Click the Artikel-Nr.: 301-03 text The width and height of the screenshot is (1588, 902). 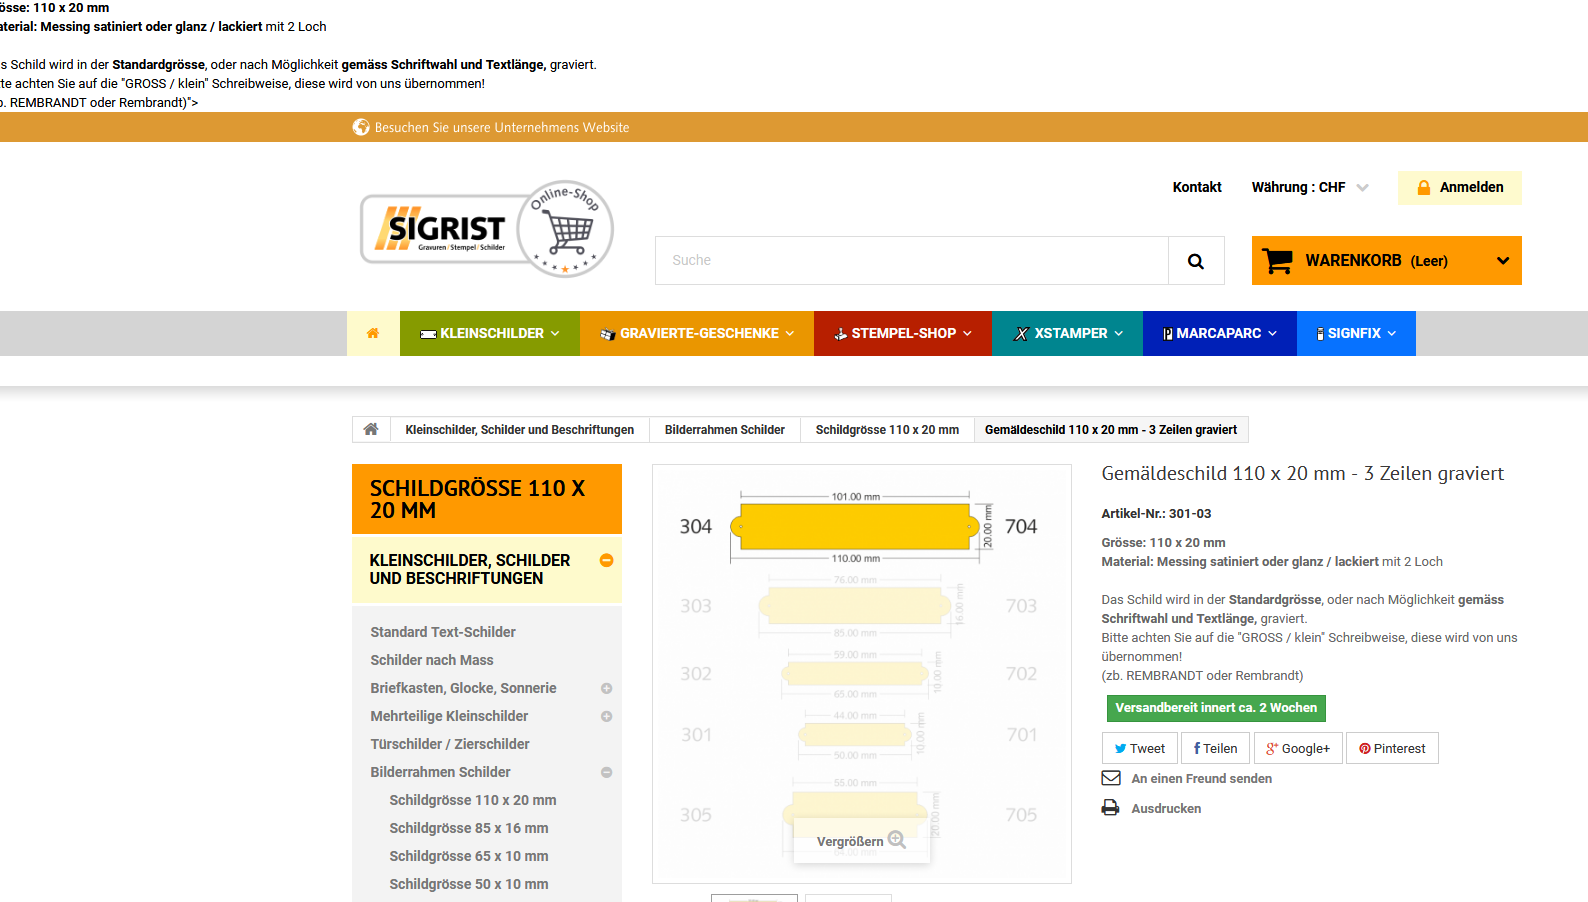(1156, 514)
